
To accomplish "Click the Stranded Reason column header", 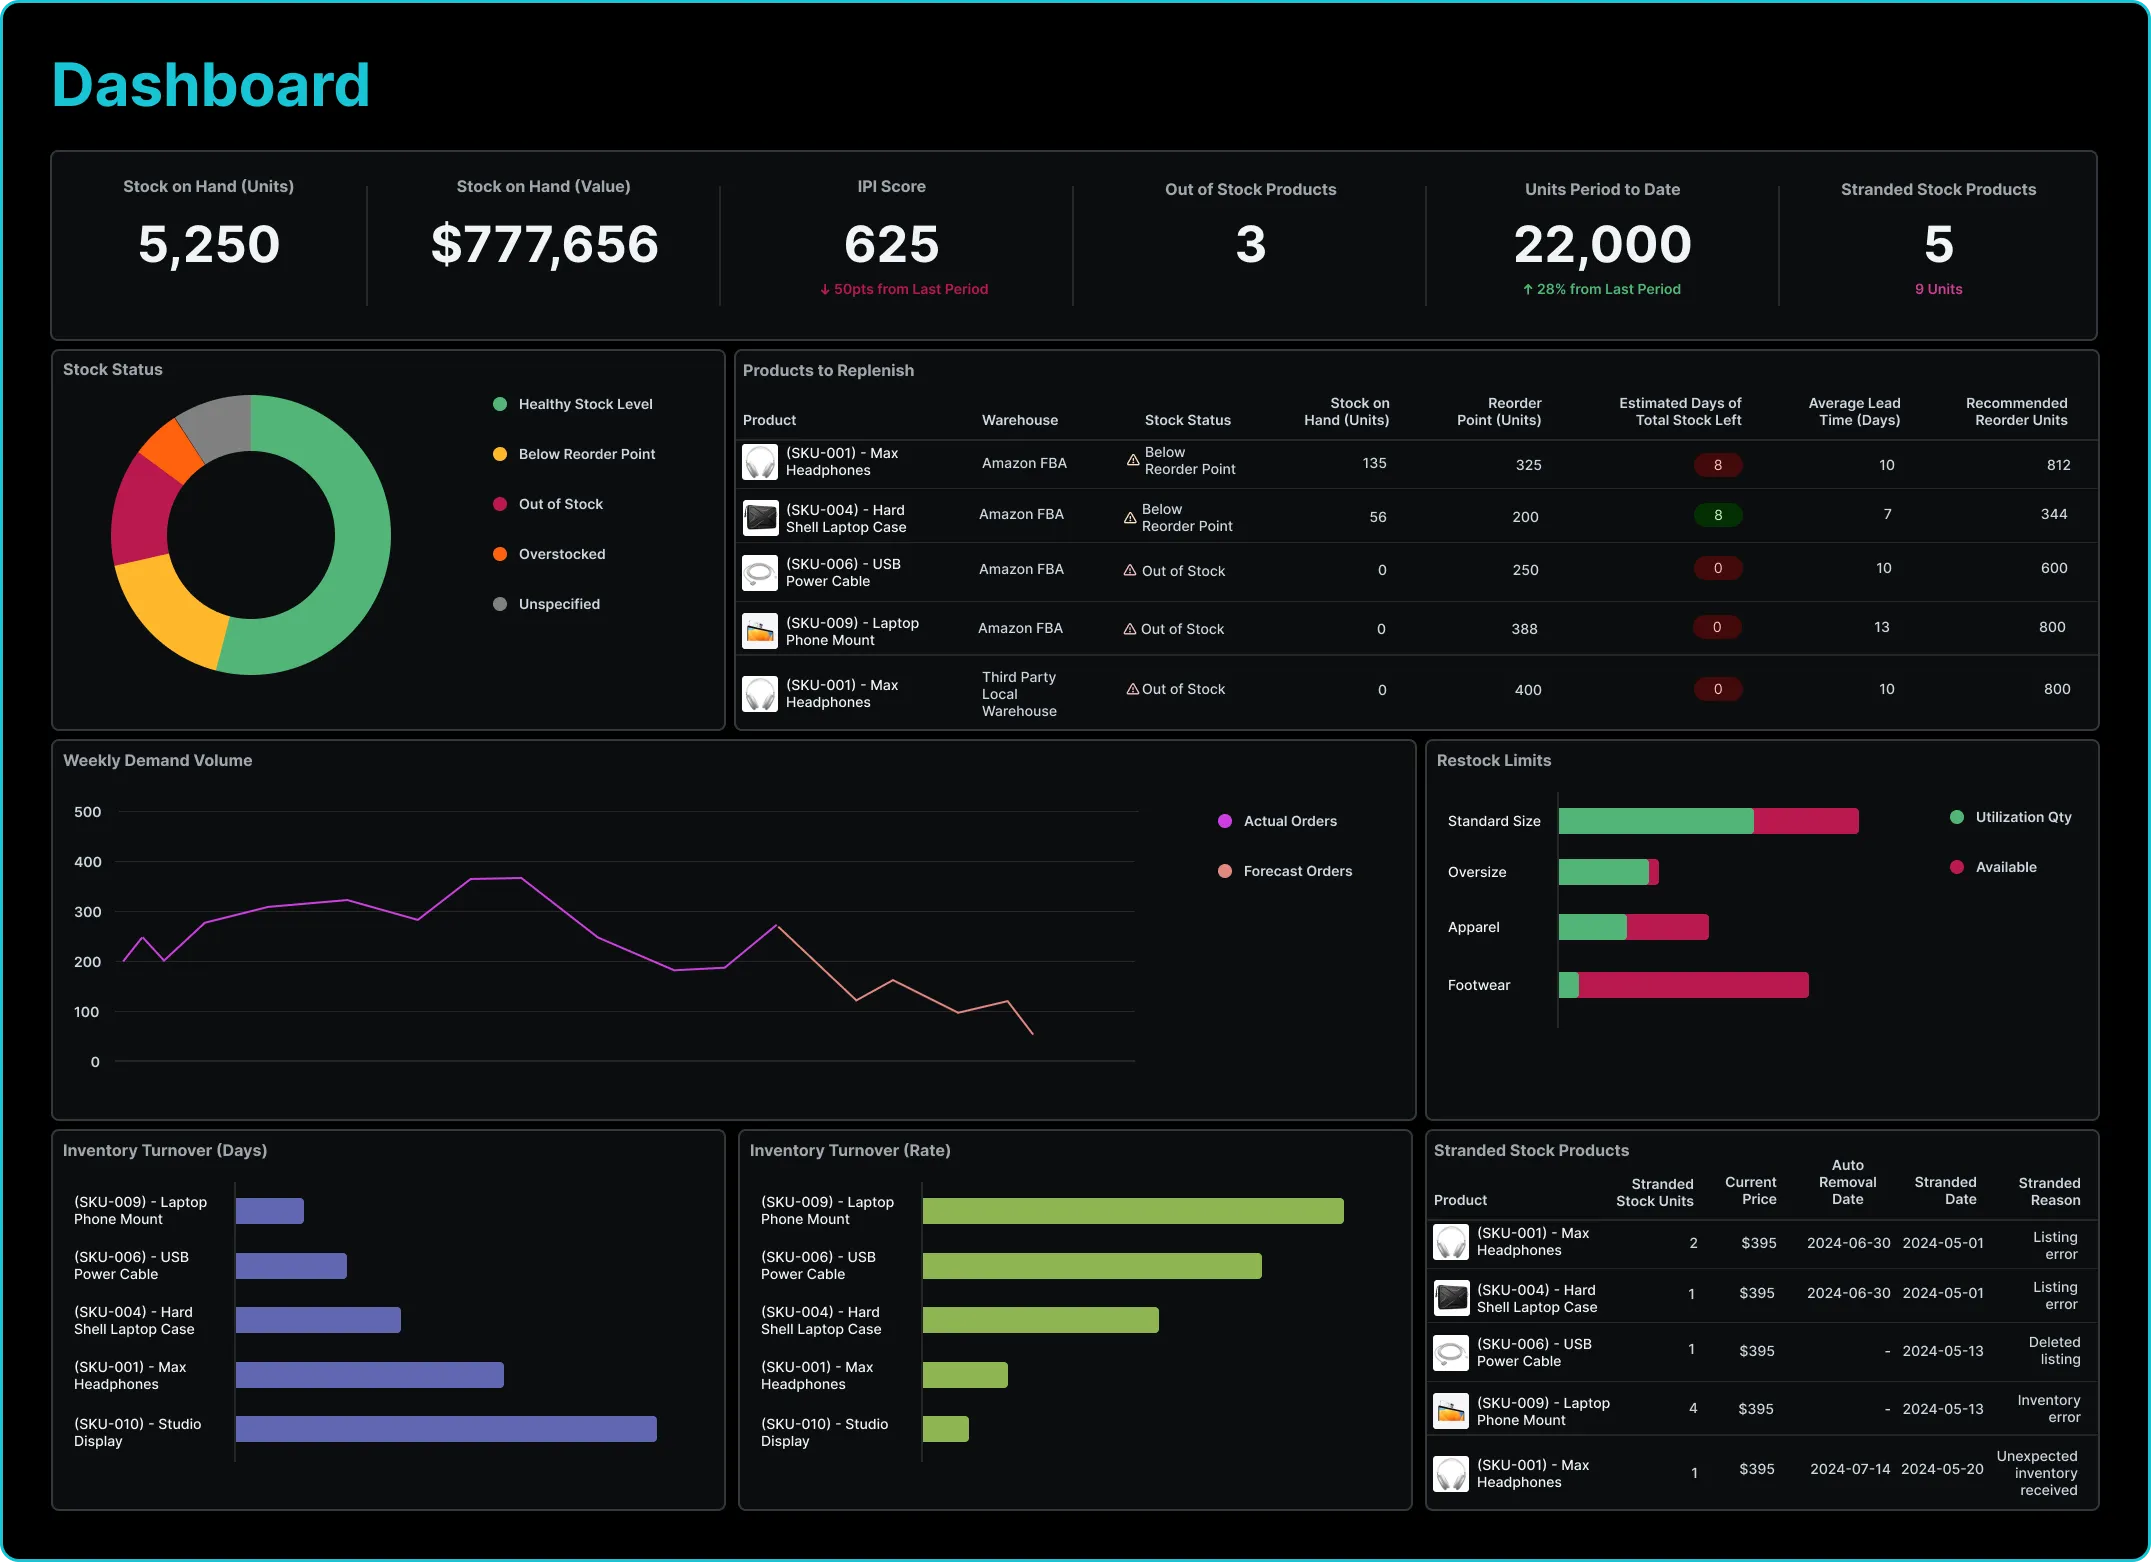I will (2049, 1191).
